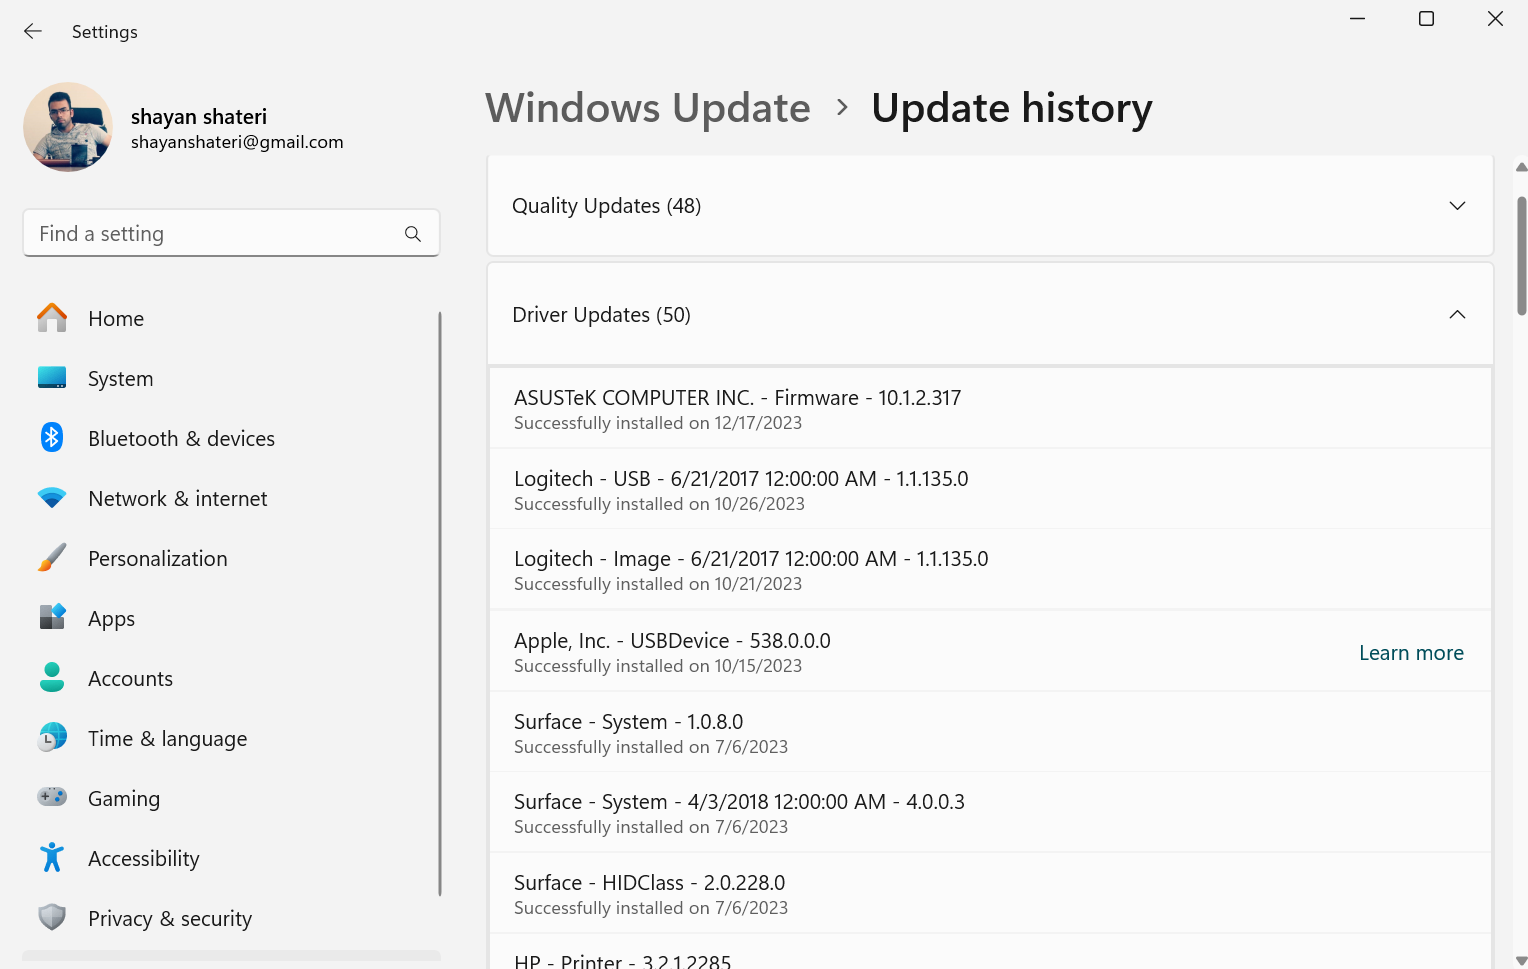
Task: Click the back arrow icon
Action: pos(33,31)
